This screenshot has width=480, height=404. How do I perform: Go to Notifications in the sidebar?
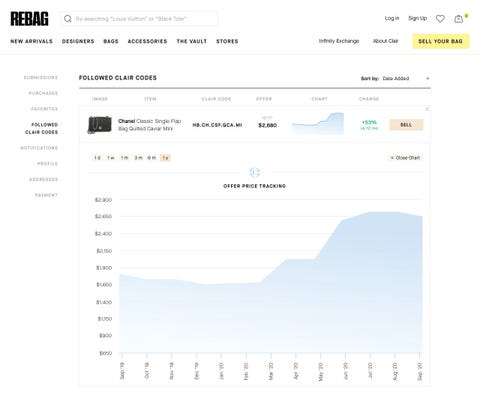click(x=39, y=148)
